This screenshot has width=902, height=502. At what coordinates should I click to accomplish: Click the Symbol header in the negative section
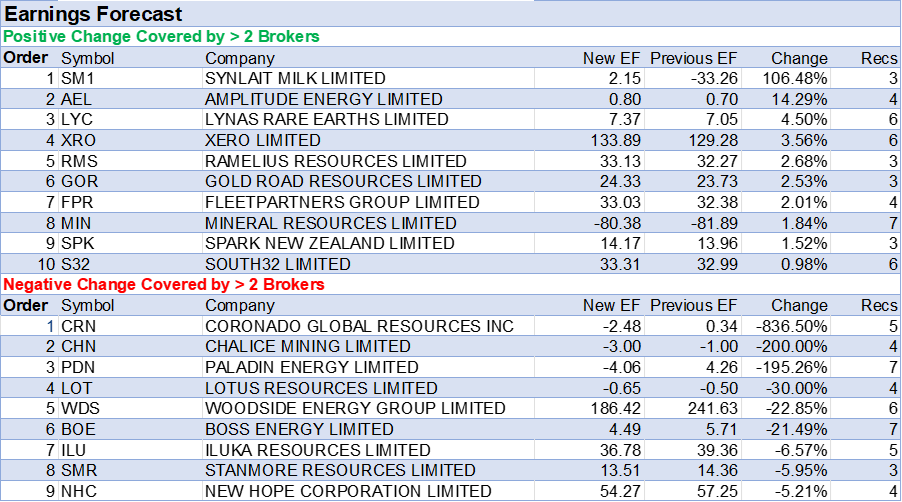click(88, 305)
